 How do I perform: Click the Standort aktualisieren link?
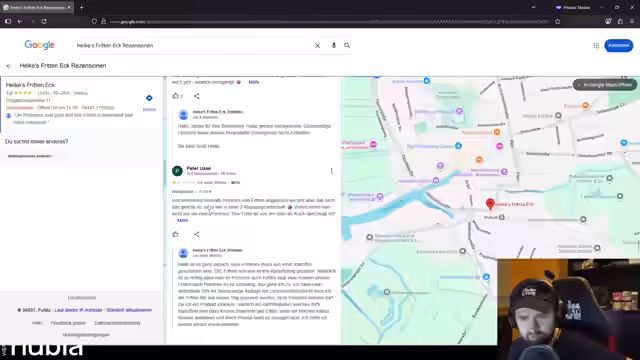tap(129, 310)
